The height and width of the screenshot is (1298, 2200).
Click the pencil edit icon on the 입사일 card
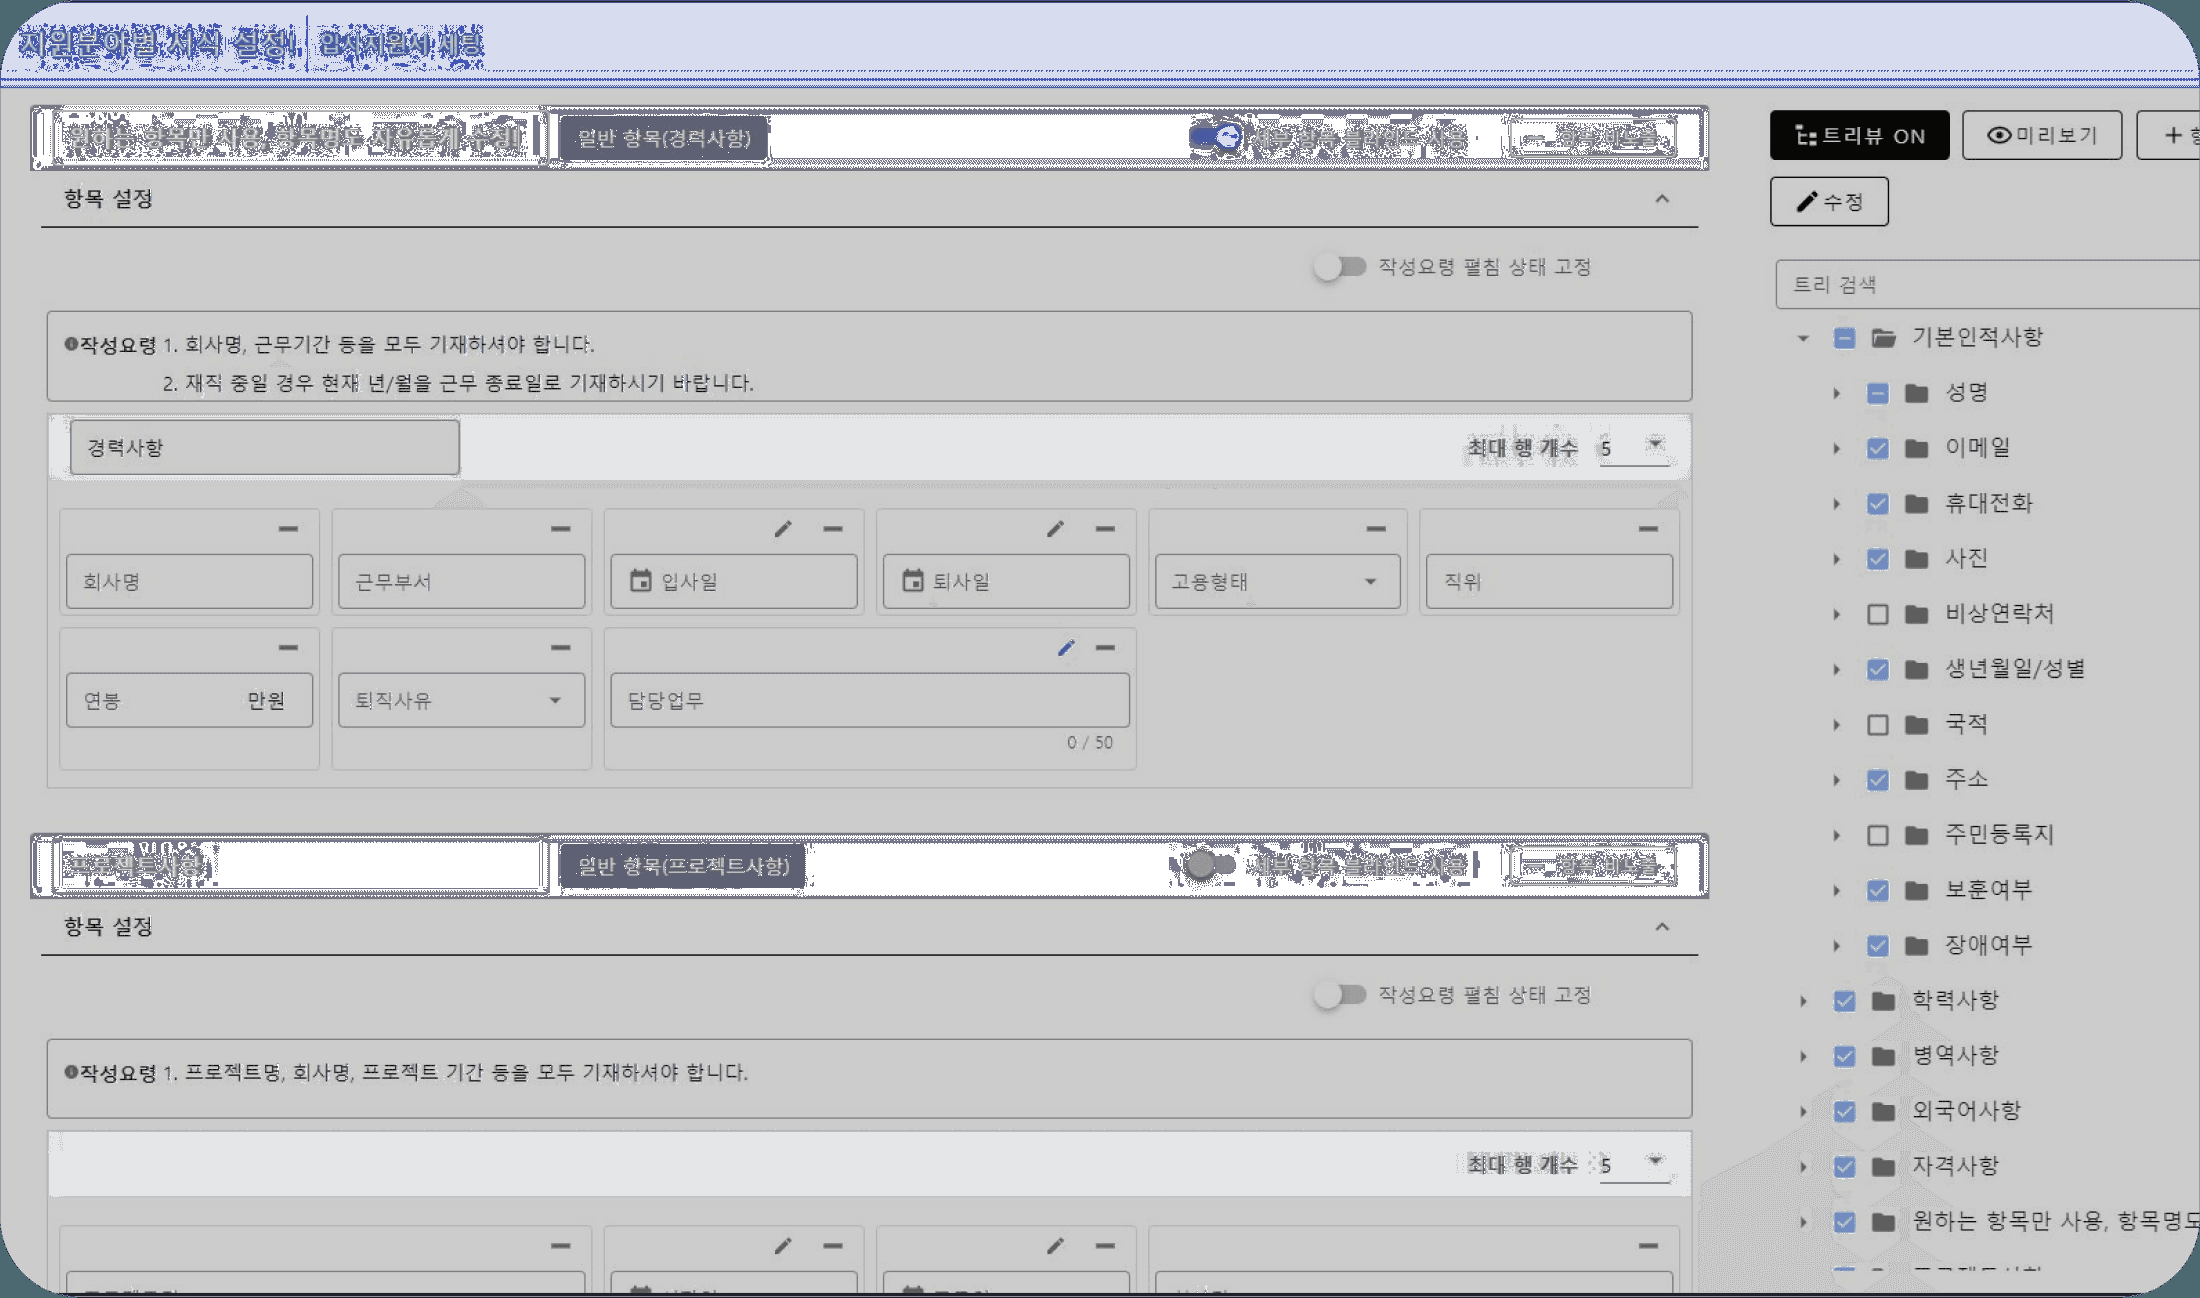tap(783, 529)
